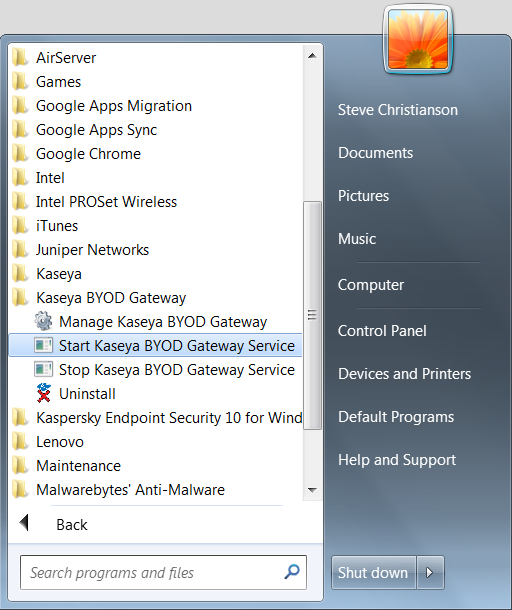The image size is (512, 610).
Task: Click the Kaspersky Endpoint Security folder icon
Action: pyautogui.click(x=19, y=418)
